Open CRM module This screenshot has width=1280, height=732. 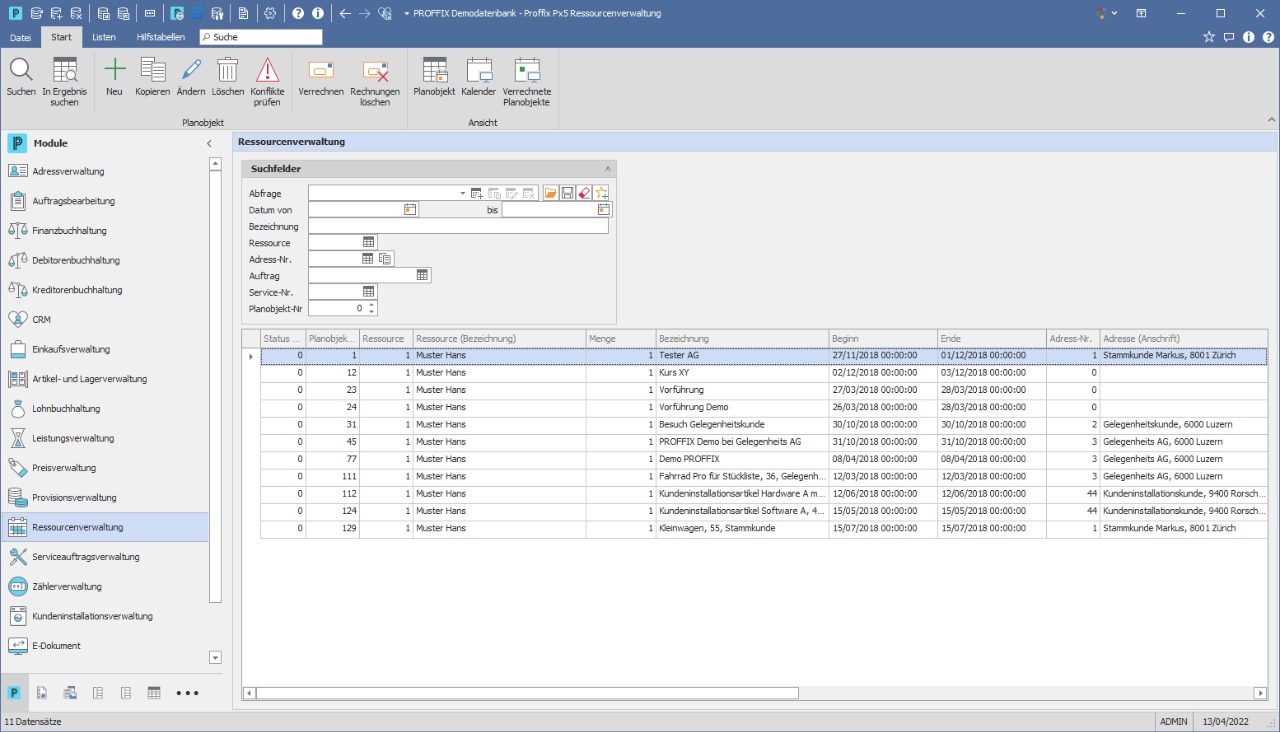click(x=105, y=319)
